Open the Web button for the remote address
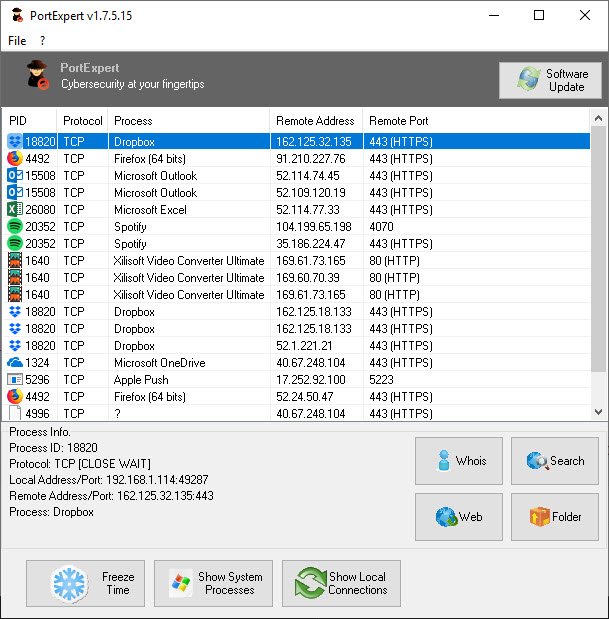Image resolution: width=609 pixels, height=619 pixels. point(459,517)
